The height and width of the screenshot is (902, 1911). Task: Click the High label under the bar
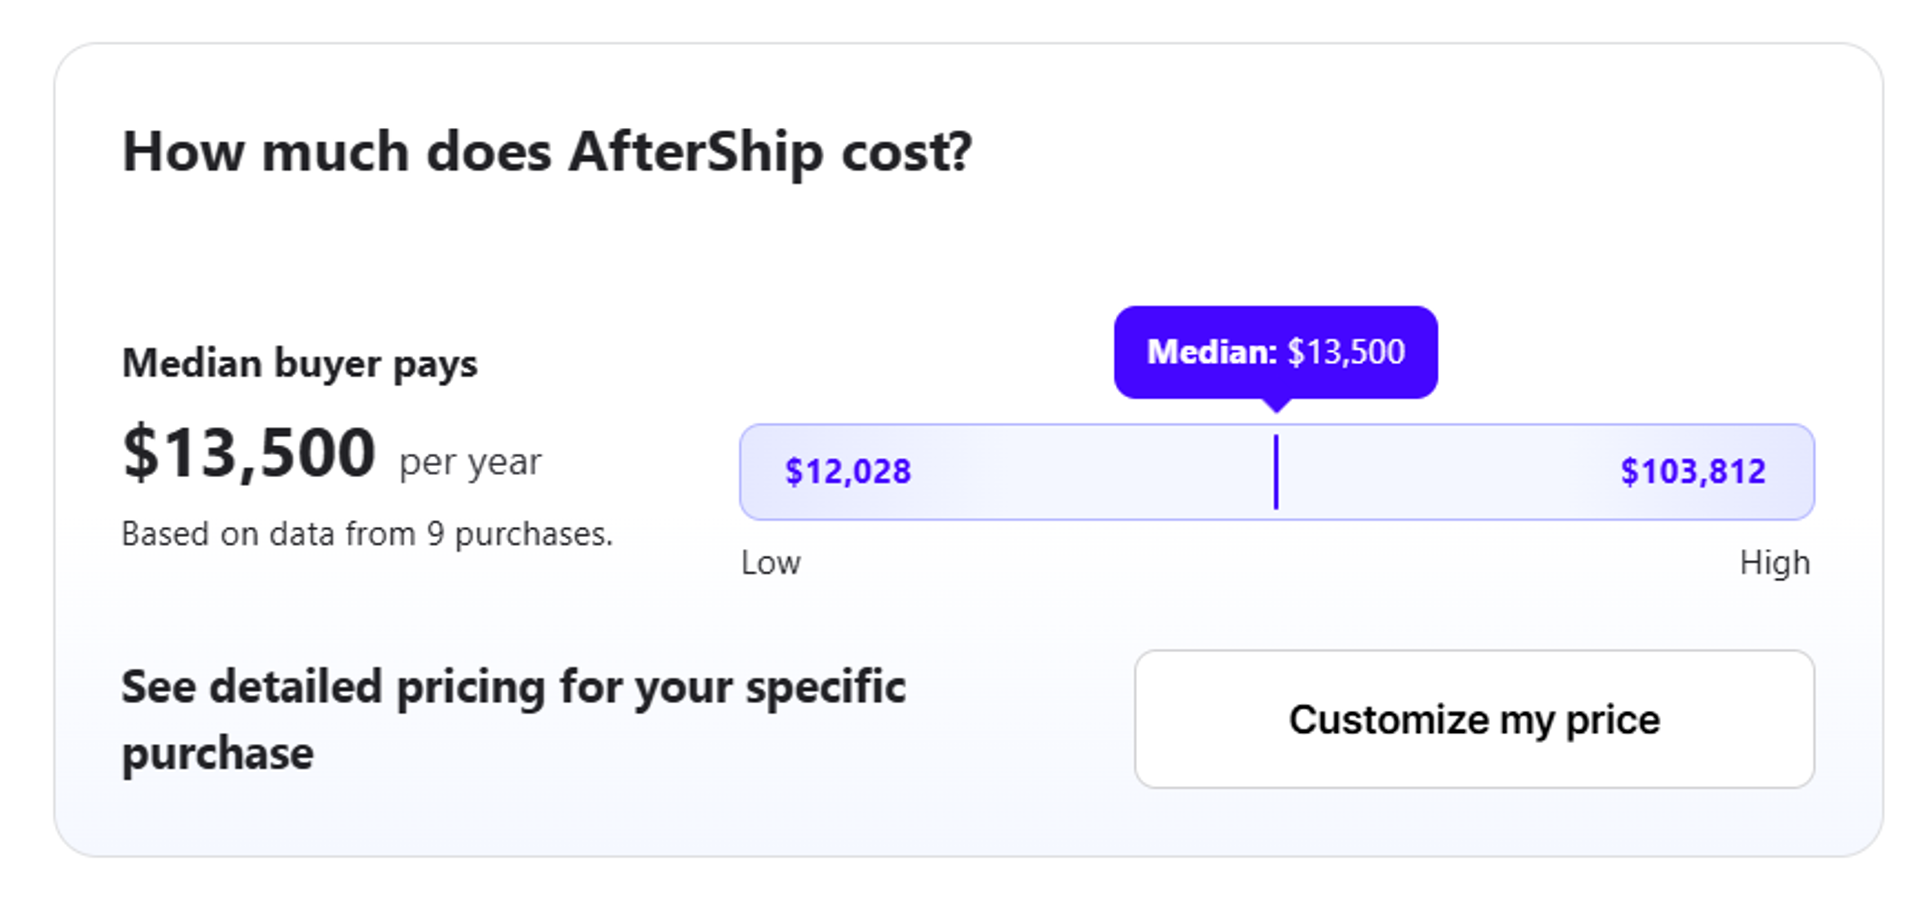coord(1775,563)
